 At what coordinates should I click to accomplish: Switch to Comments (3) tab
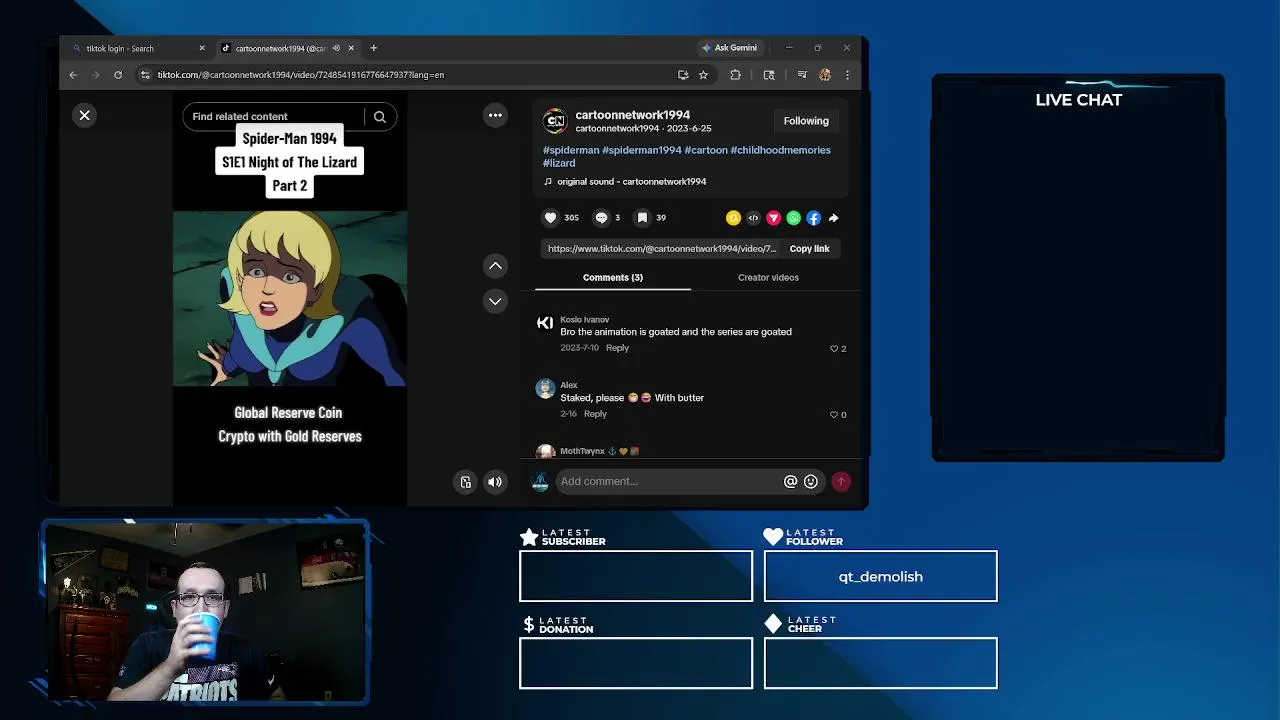pyautogui.click(x=613, y=278)
